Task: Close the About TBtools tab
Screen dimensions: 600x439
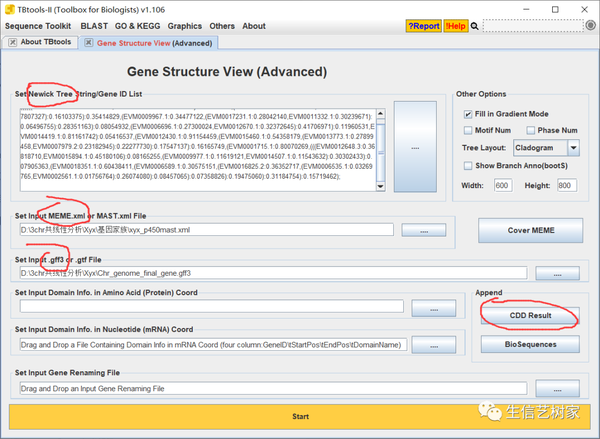Action: click(13, 42)
